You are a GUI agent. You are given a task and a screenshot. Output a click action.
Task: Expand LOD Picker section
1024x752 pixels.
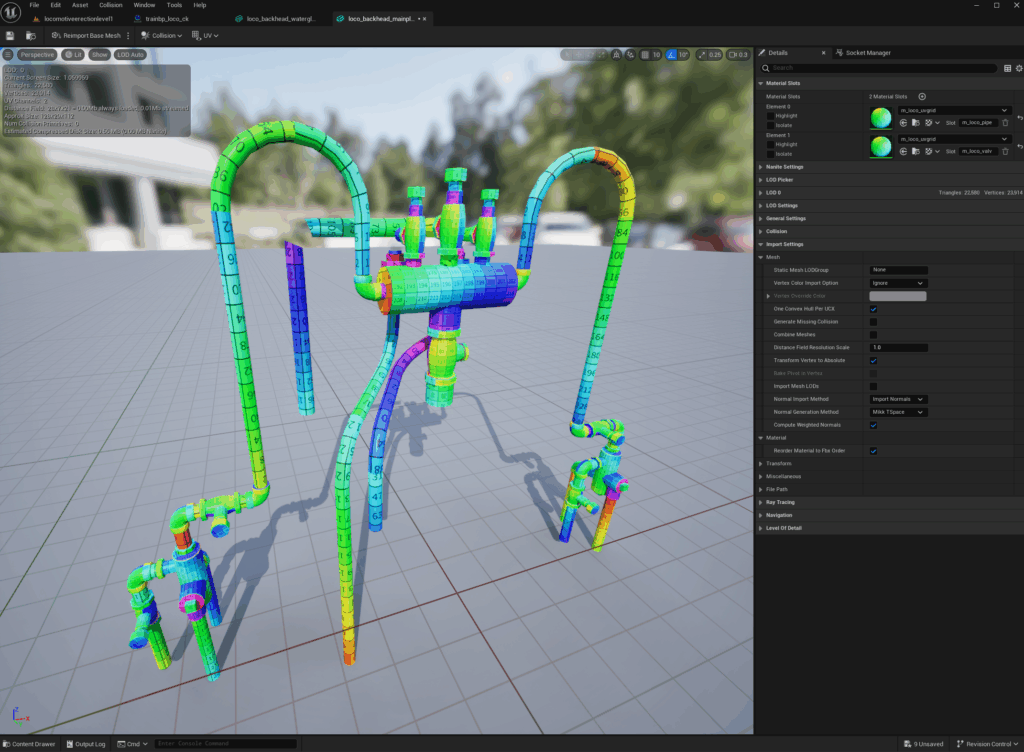pos(761,180)
